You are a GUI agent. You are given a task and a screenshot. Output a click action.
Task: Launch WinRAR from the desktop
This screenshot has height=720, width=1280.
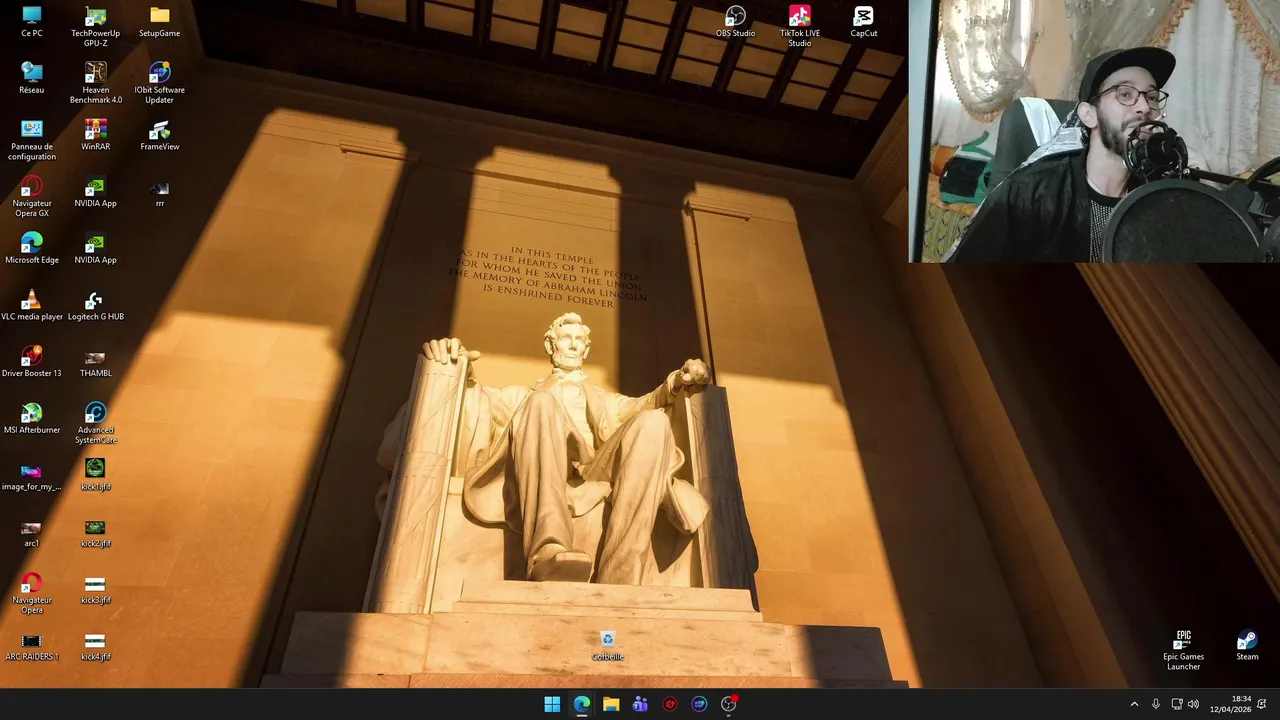click(x=95, y=136)
